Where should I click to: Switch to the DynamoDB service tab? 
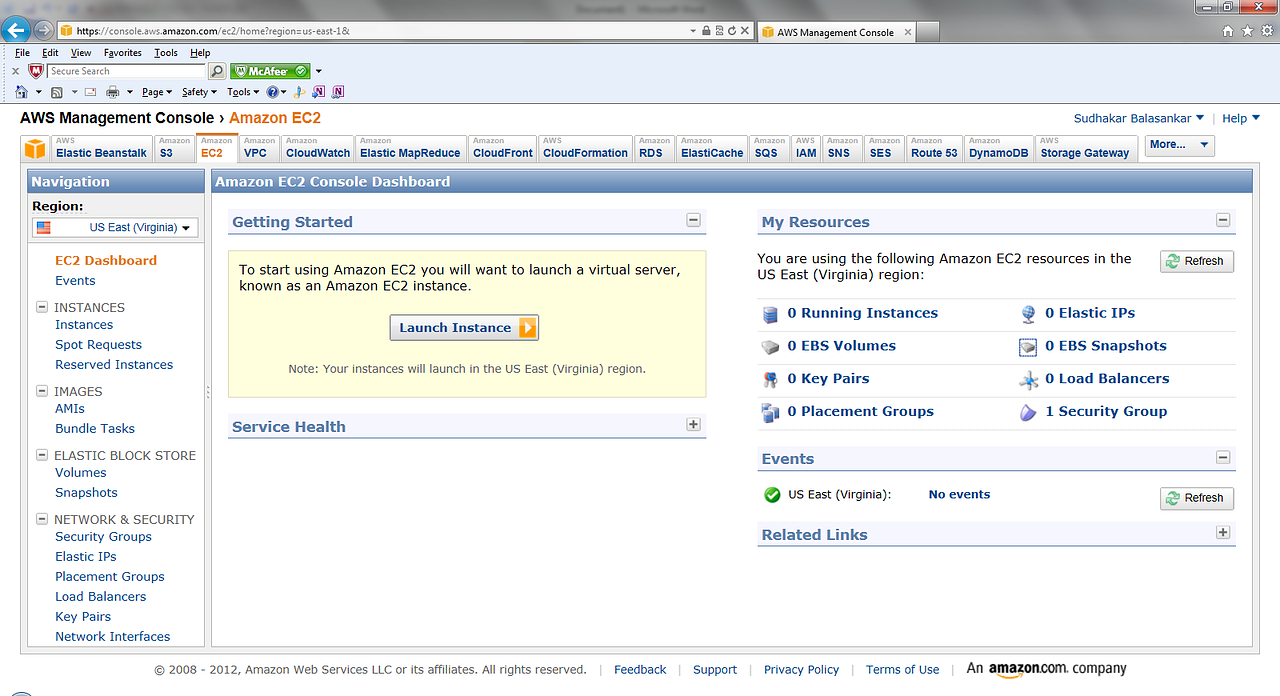[x=999, y=148]
